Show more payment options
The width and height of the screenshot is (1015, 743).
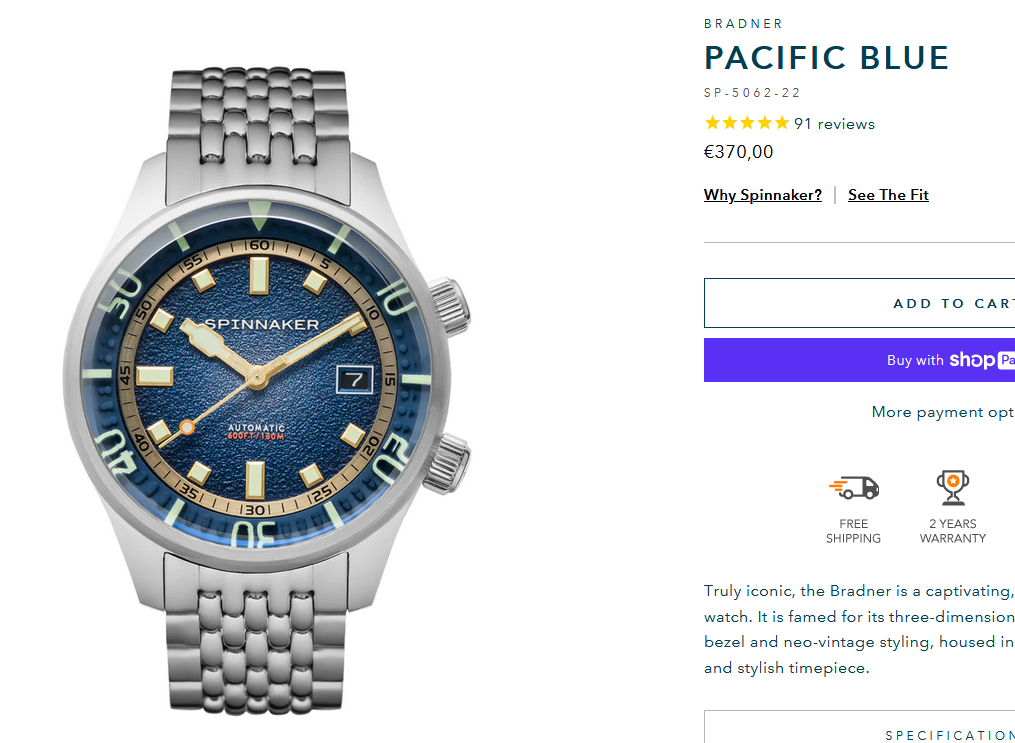(942, 412)
